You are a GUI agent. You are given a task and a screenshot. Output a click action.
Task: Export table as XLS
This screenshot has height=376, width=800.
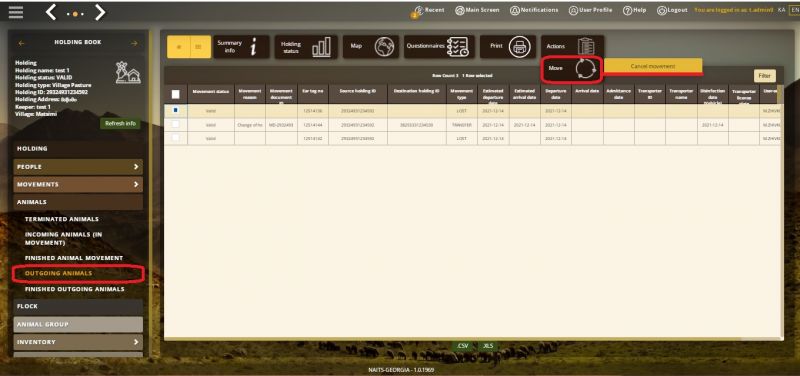488,346
